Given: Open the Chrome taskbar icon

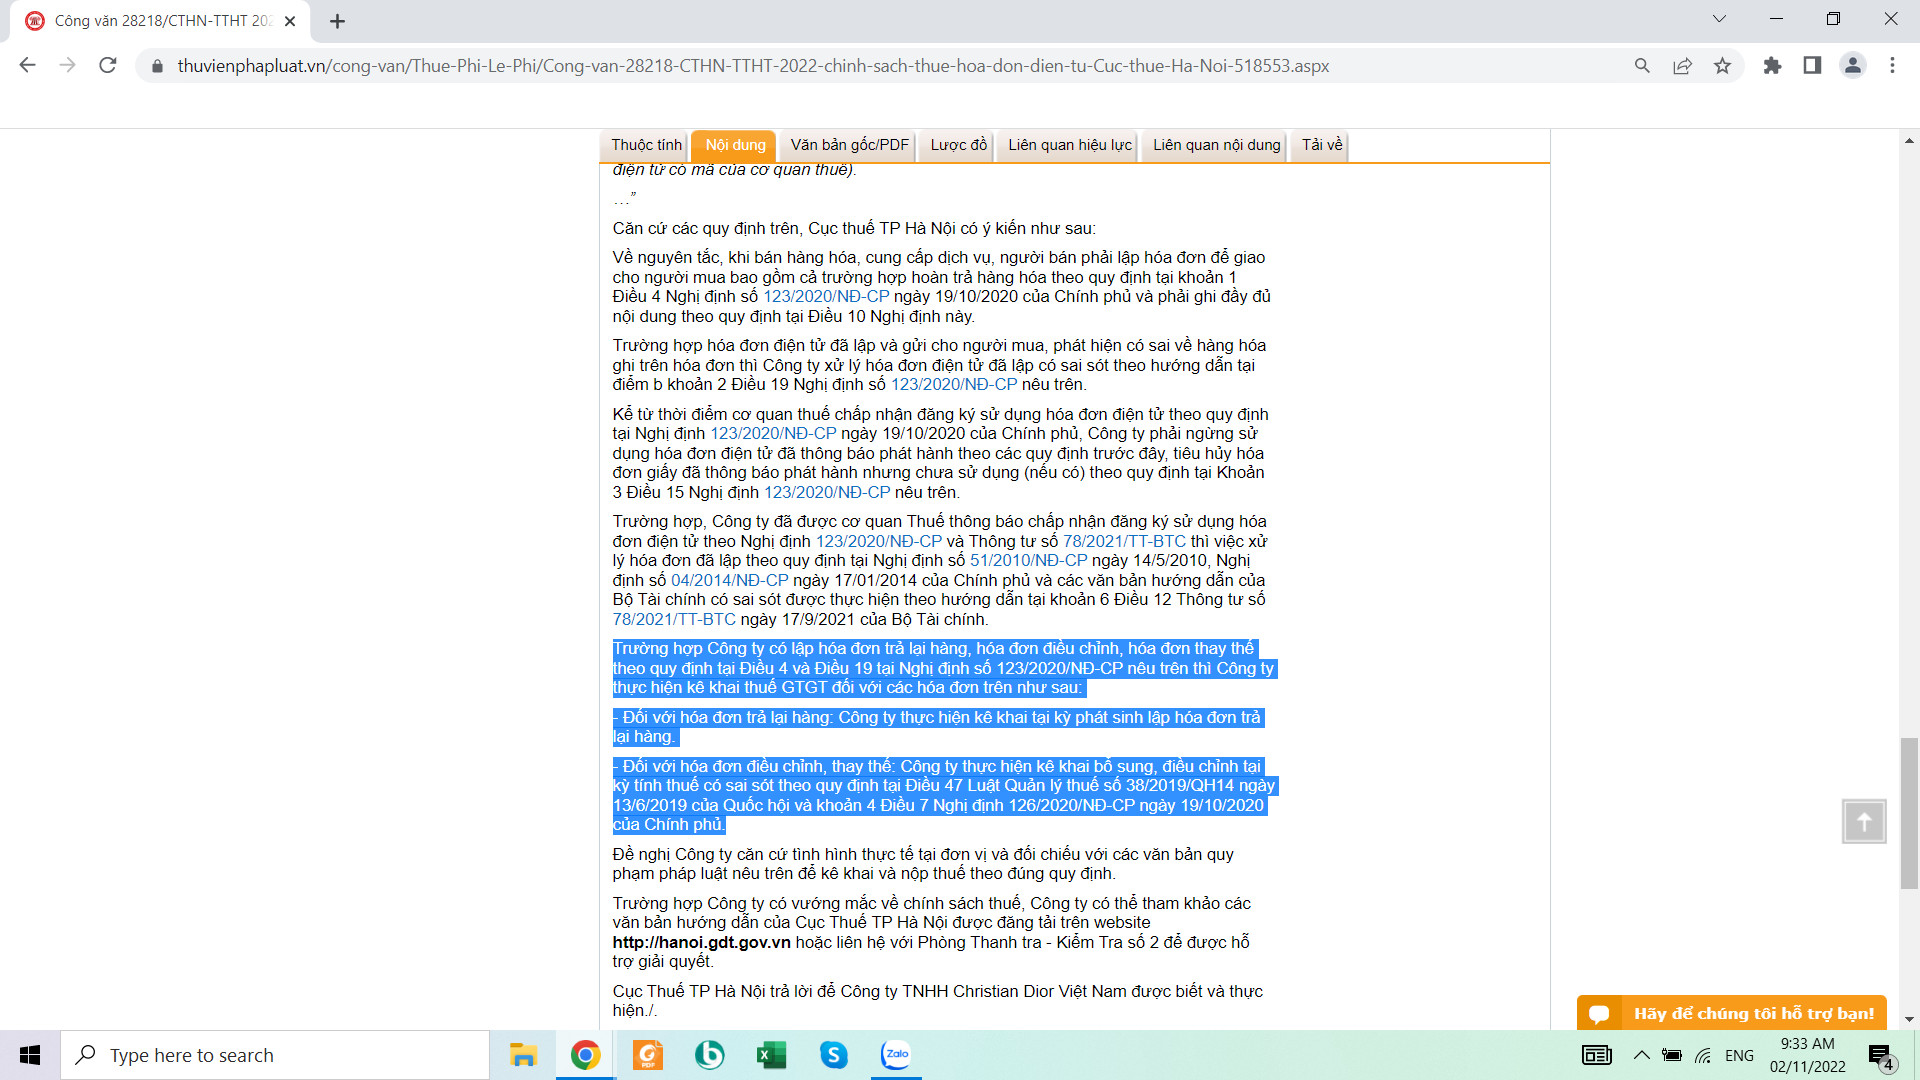Looking at the screenshot, I should 585,1055.
